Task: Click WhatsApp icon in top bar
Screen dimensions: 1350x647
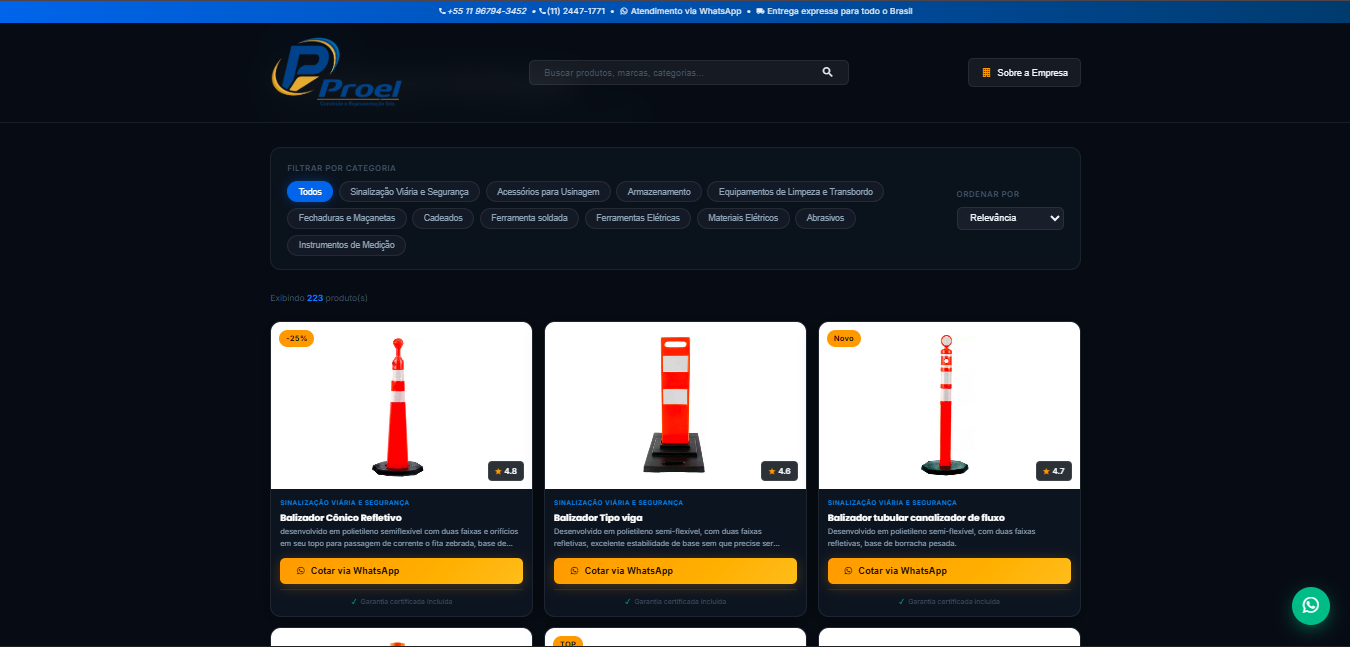Action: (624, 11)
